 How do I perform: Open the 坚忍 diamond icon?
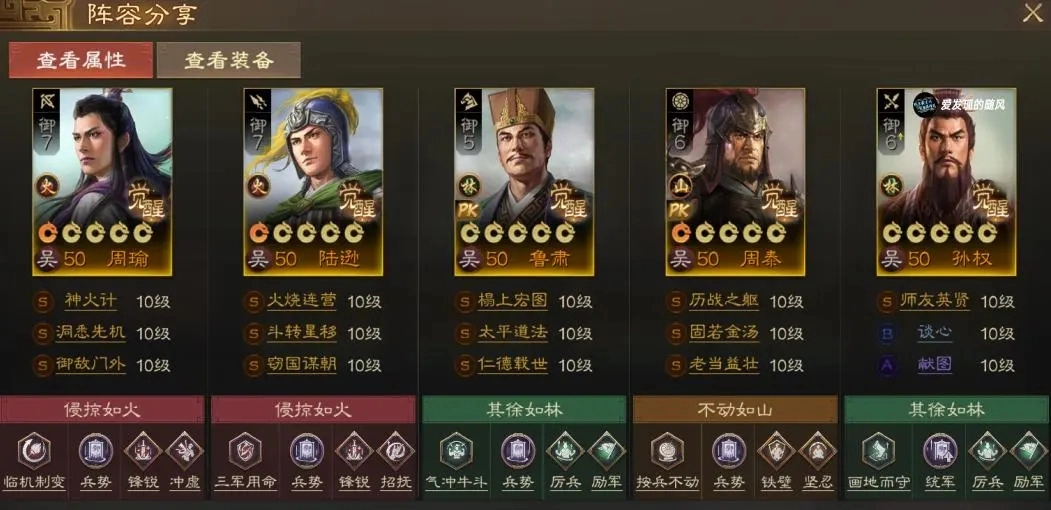(817, 451)
